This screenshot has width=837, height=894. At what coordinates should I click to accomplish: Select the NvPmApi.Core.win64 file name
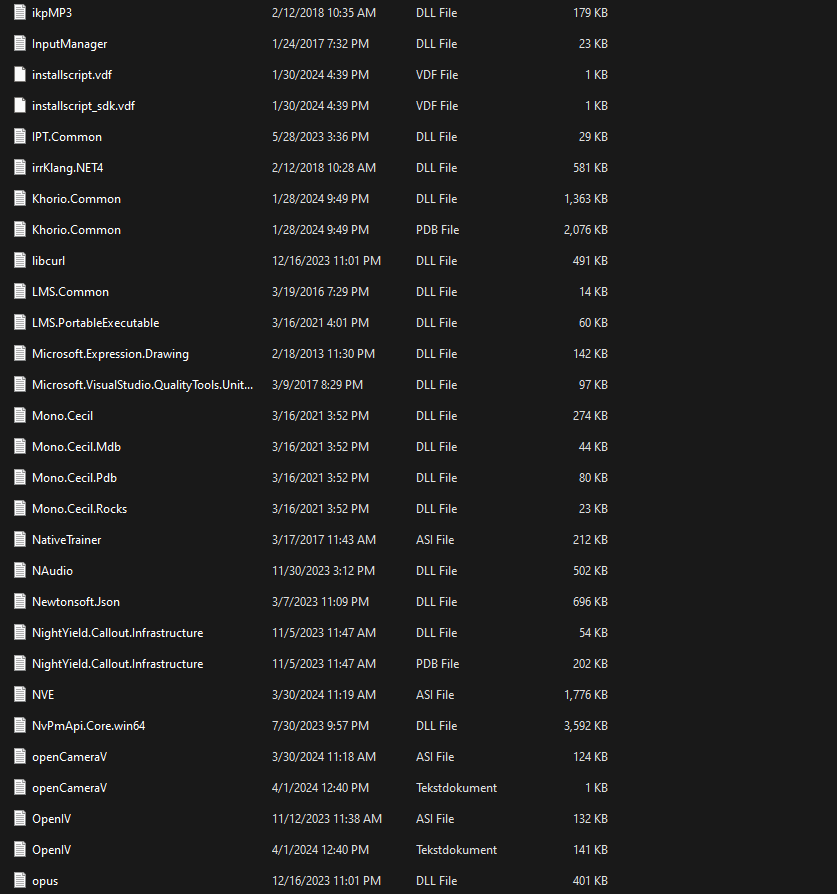(x=88, y=726)
